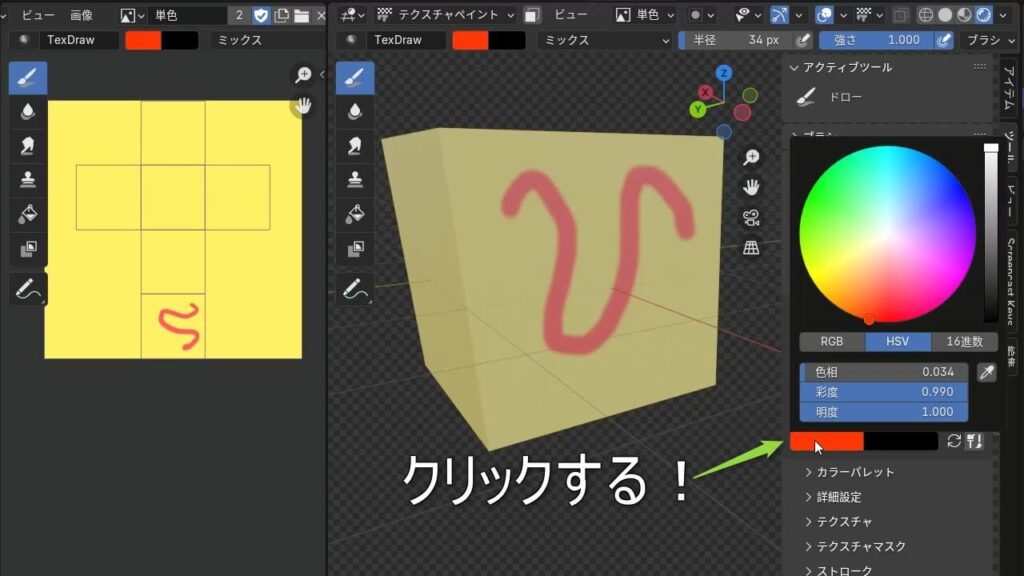
Task: Switch perspective/orthographic grid icon in viewport
Action: point(751,248)
